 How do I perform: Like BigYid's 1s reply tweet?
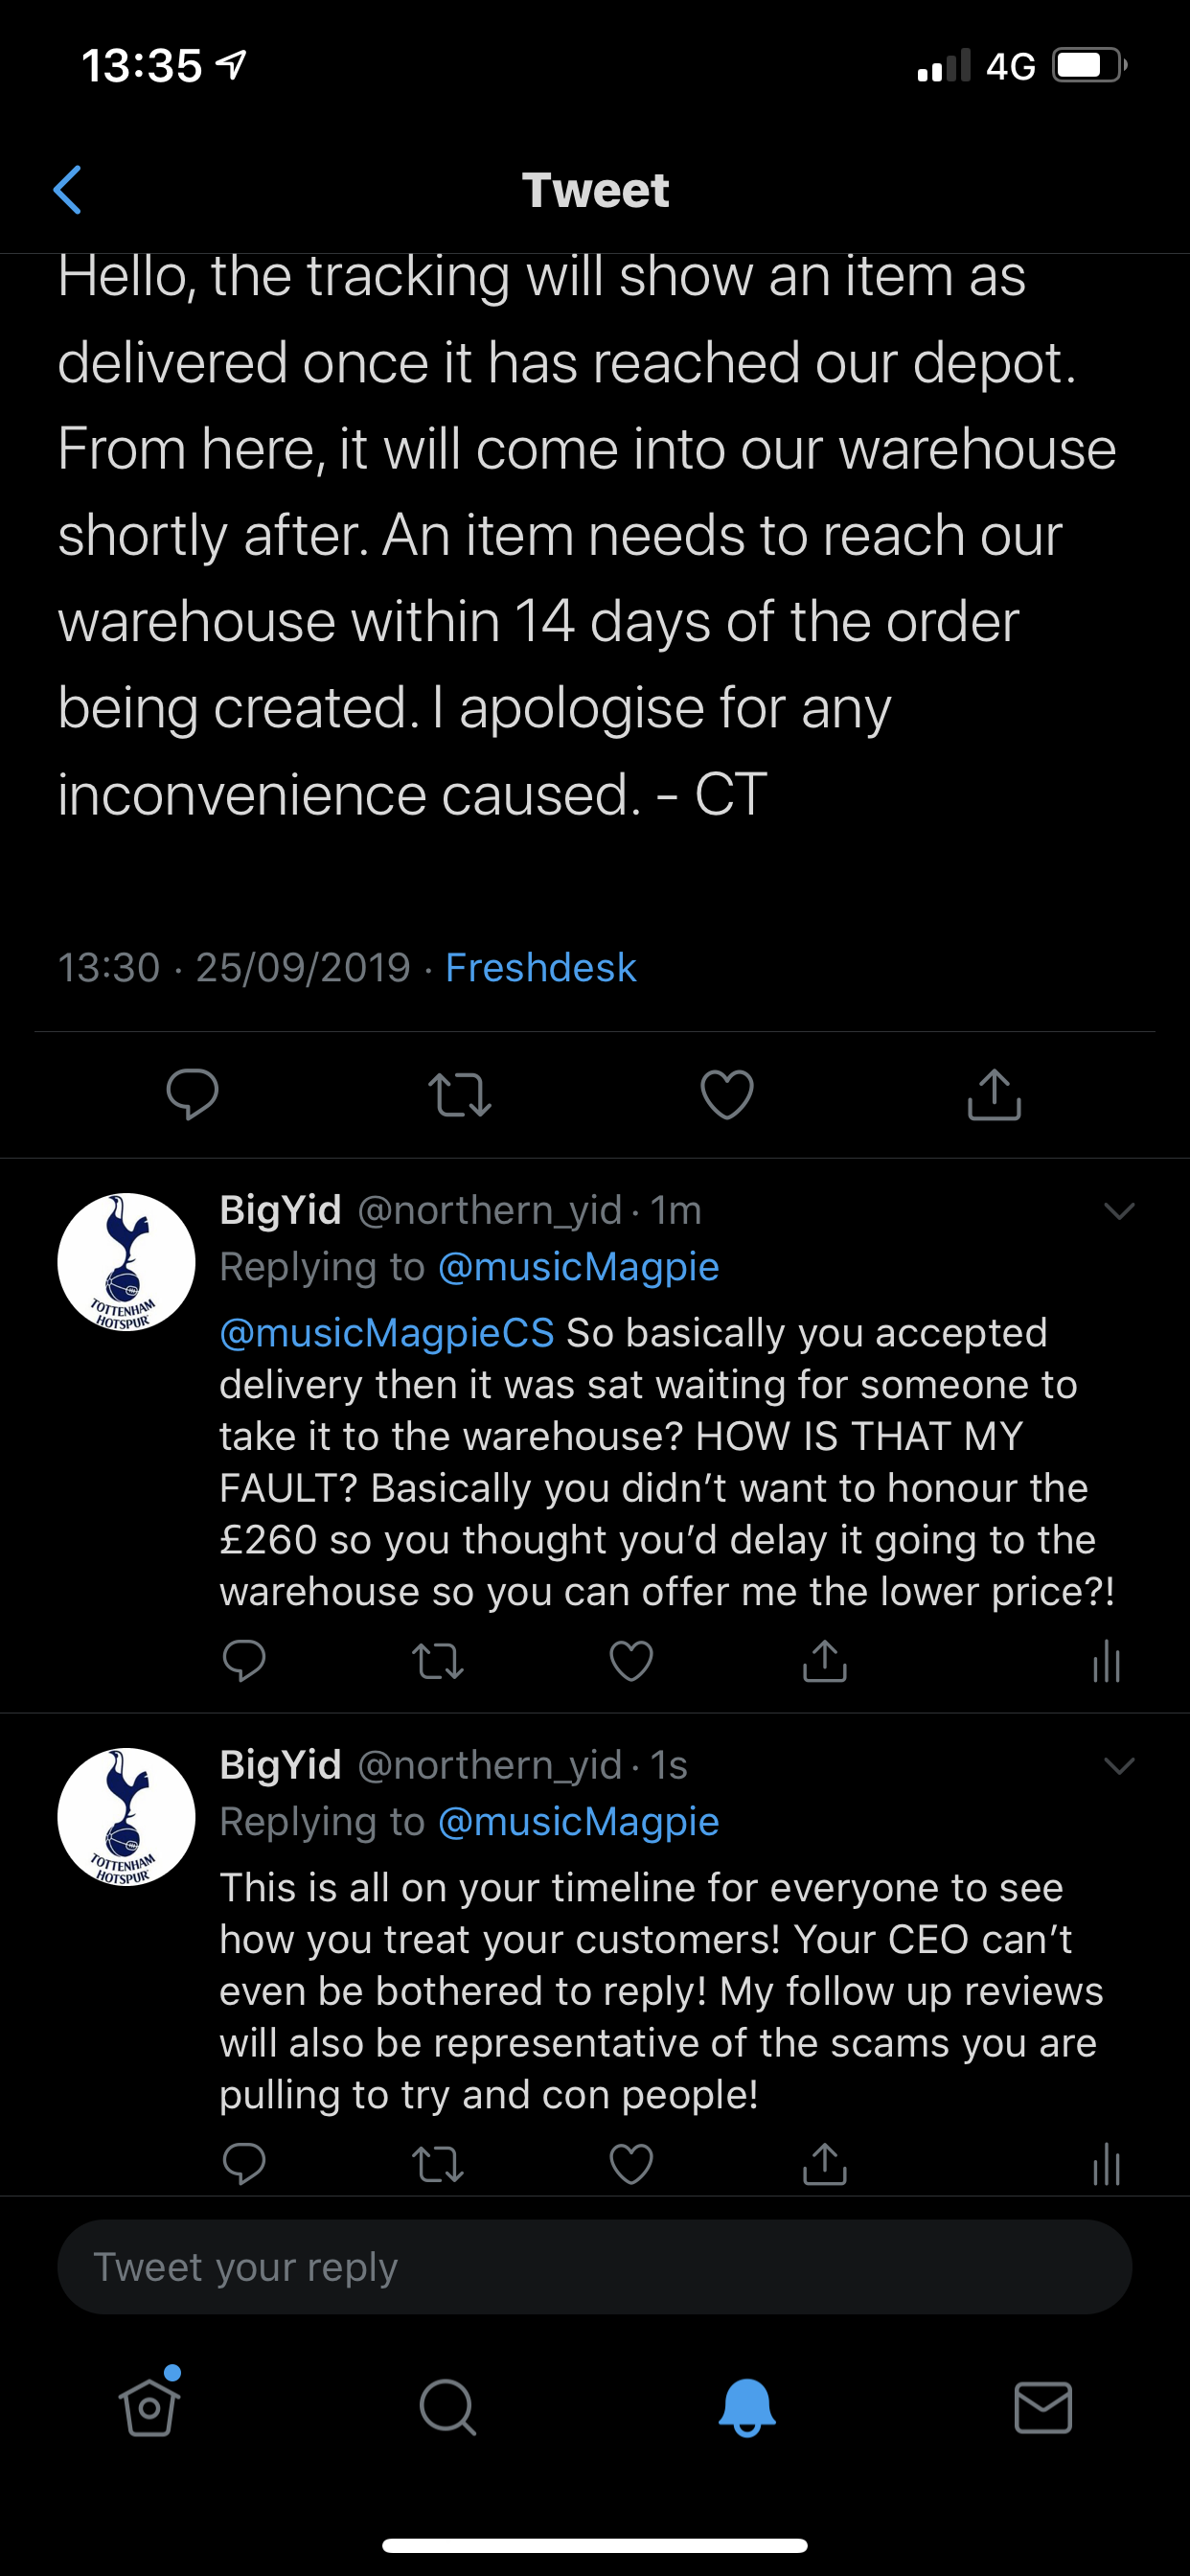point(631,2164)
